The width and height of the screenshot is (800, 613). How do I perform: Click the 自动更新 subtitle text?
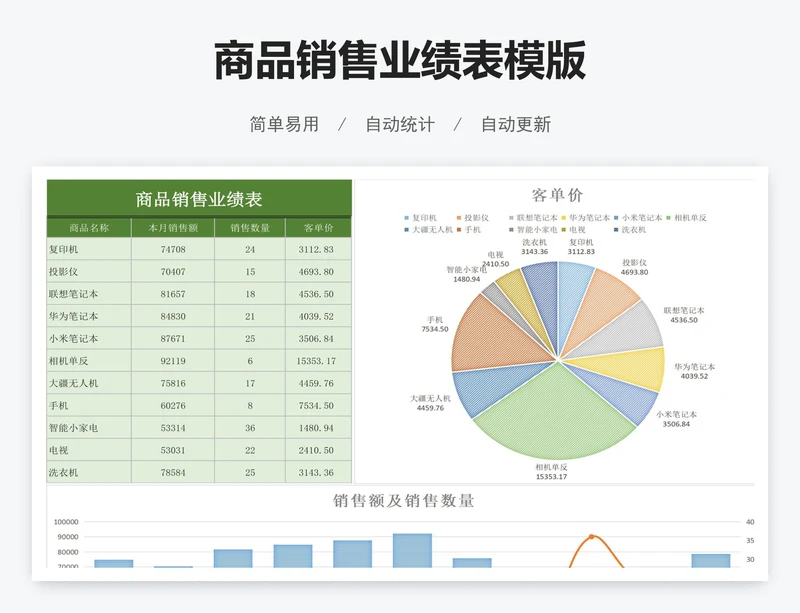click(516, 125)
